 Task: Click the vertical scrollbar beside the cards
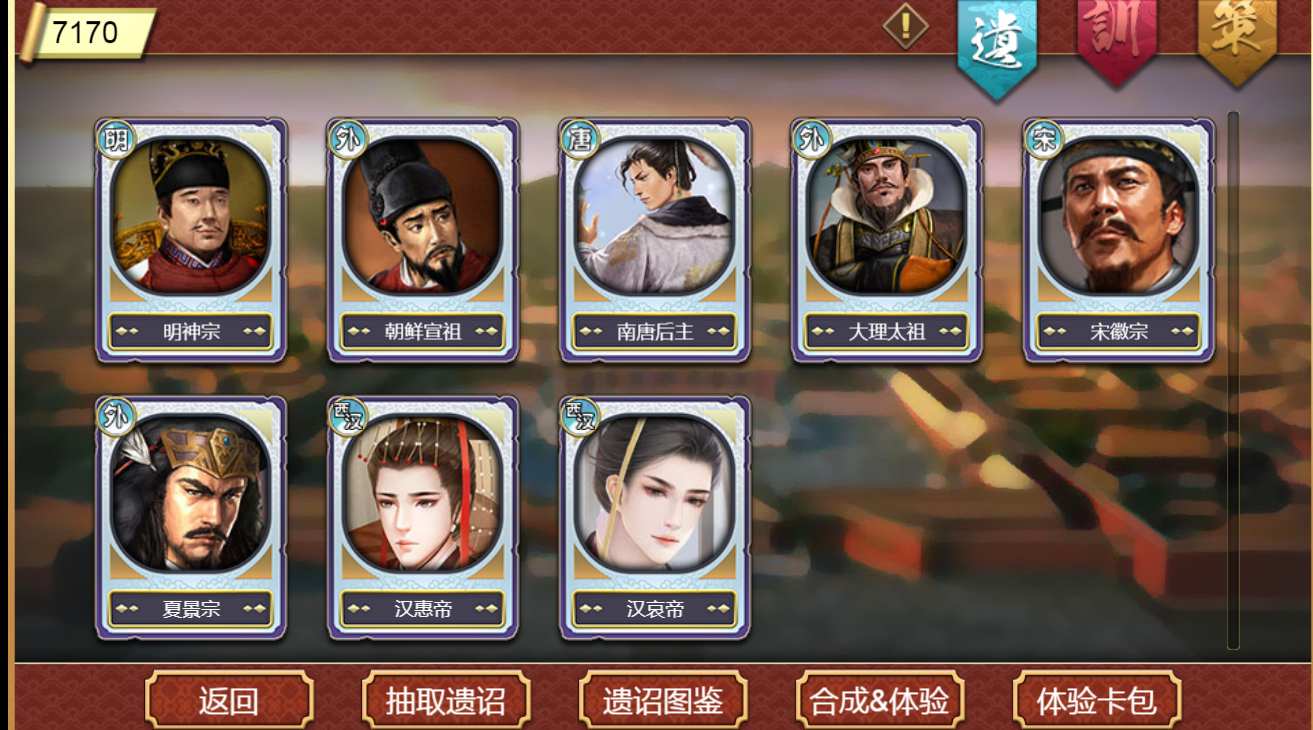click(x=1233, y=380)
